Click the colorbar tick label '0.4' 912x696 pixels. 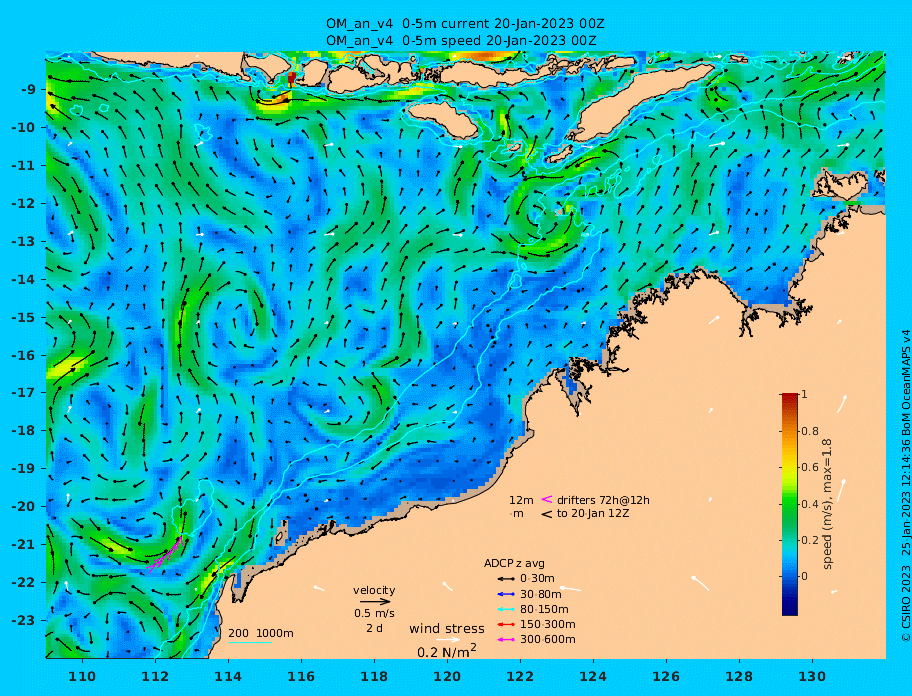[x=810, y=504]
